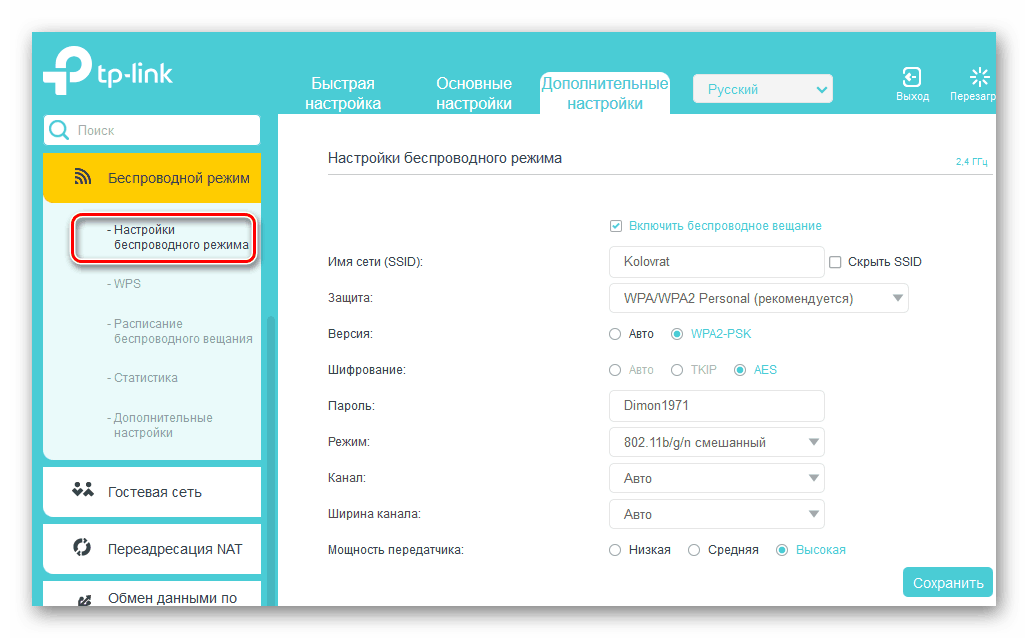Open the WPS submenu item
The height and width of the screenshot is (638, 1028).
click(124, 284)
